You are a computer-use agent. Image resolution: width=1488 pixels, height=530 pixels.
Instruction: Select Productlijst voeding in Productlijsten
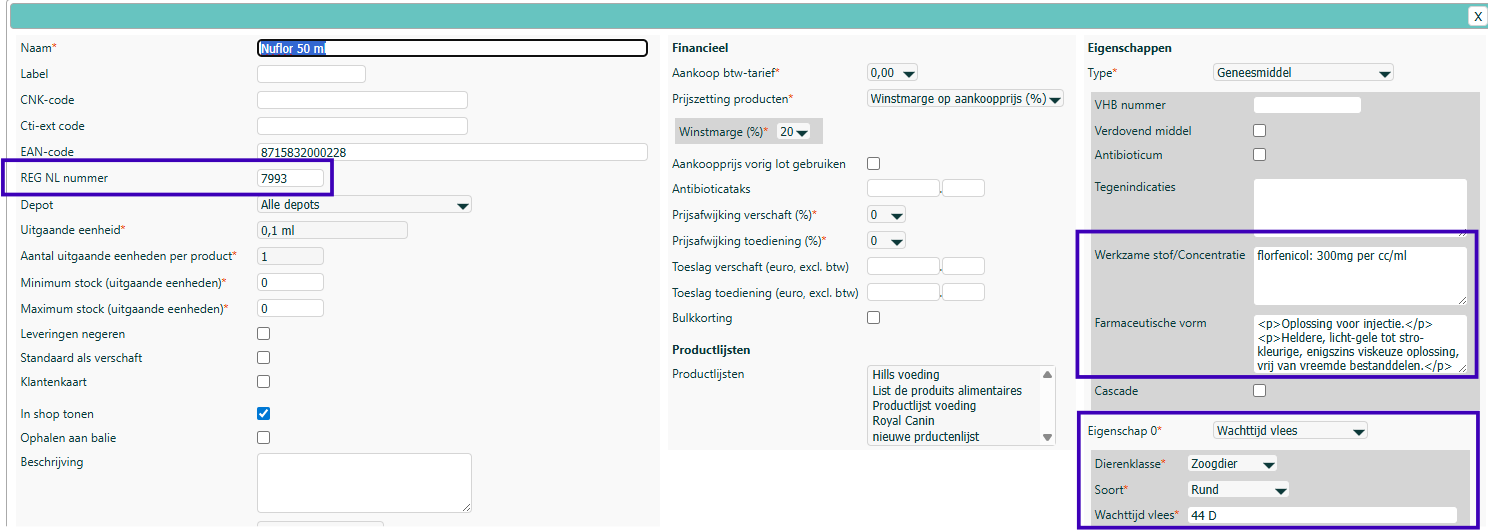coord(924,406)
